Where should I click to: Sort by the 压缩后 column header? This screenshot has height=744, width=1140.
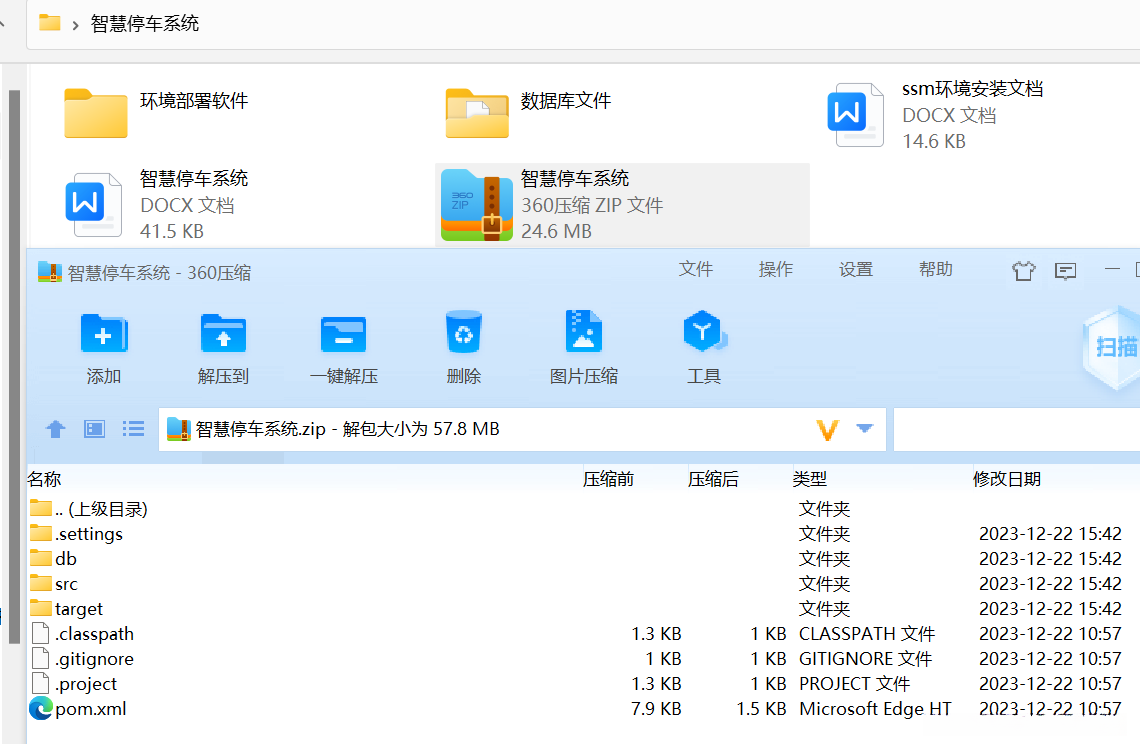click(713, 479)
